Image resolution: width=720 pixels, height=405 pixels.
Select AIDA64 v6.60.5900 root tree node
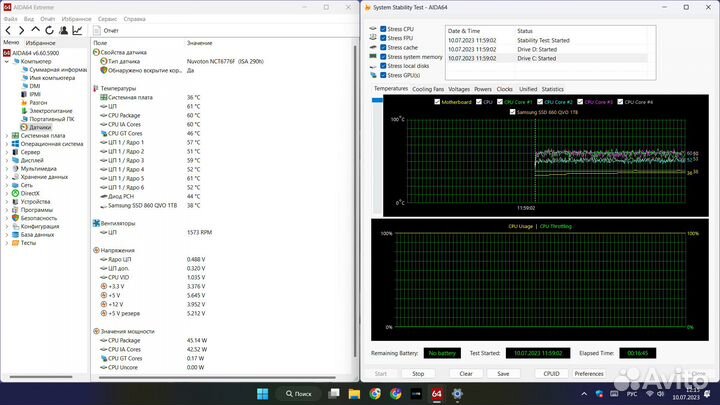(31, 53)
